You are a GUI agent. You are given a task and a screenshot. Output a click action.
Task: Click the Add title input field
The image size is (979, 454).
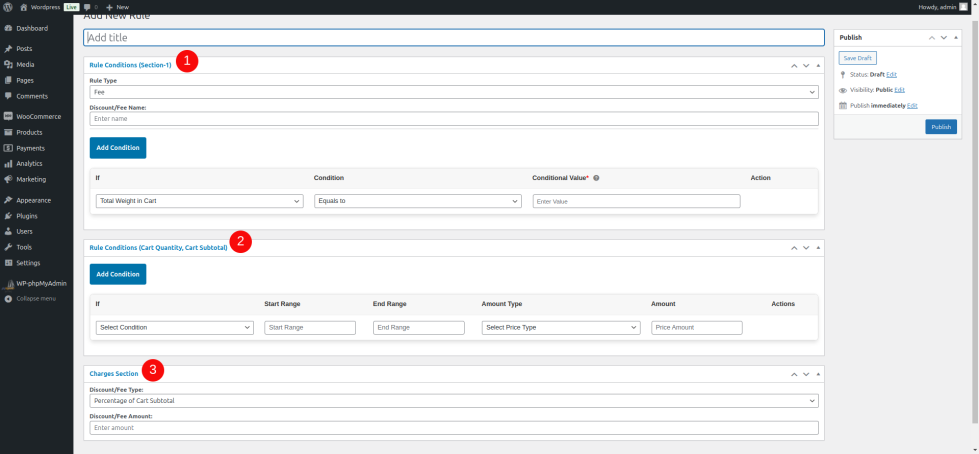[x=454, y=37]
